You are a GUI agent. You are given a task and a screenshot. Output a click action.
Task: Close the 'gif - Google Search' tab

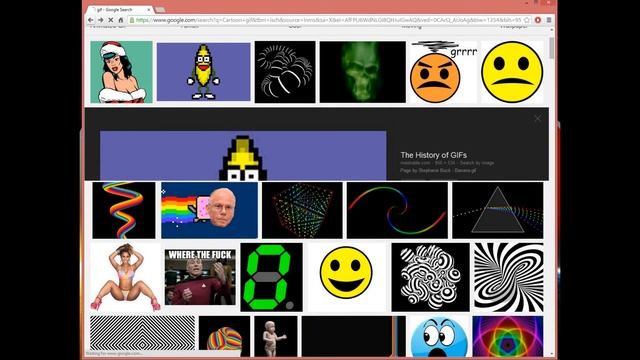[149, 9]
